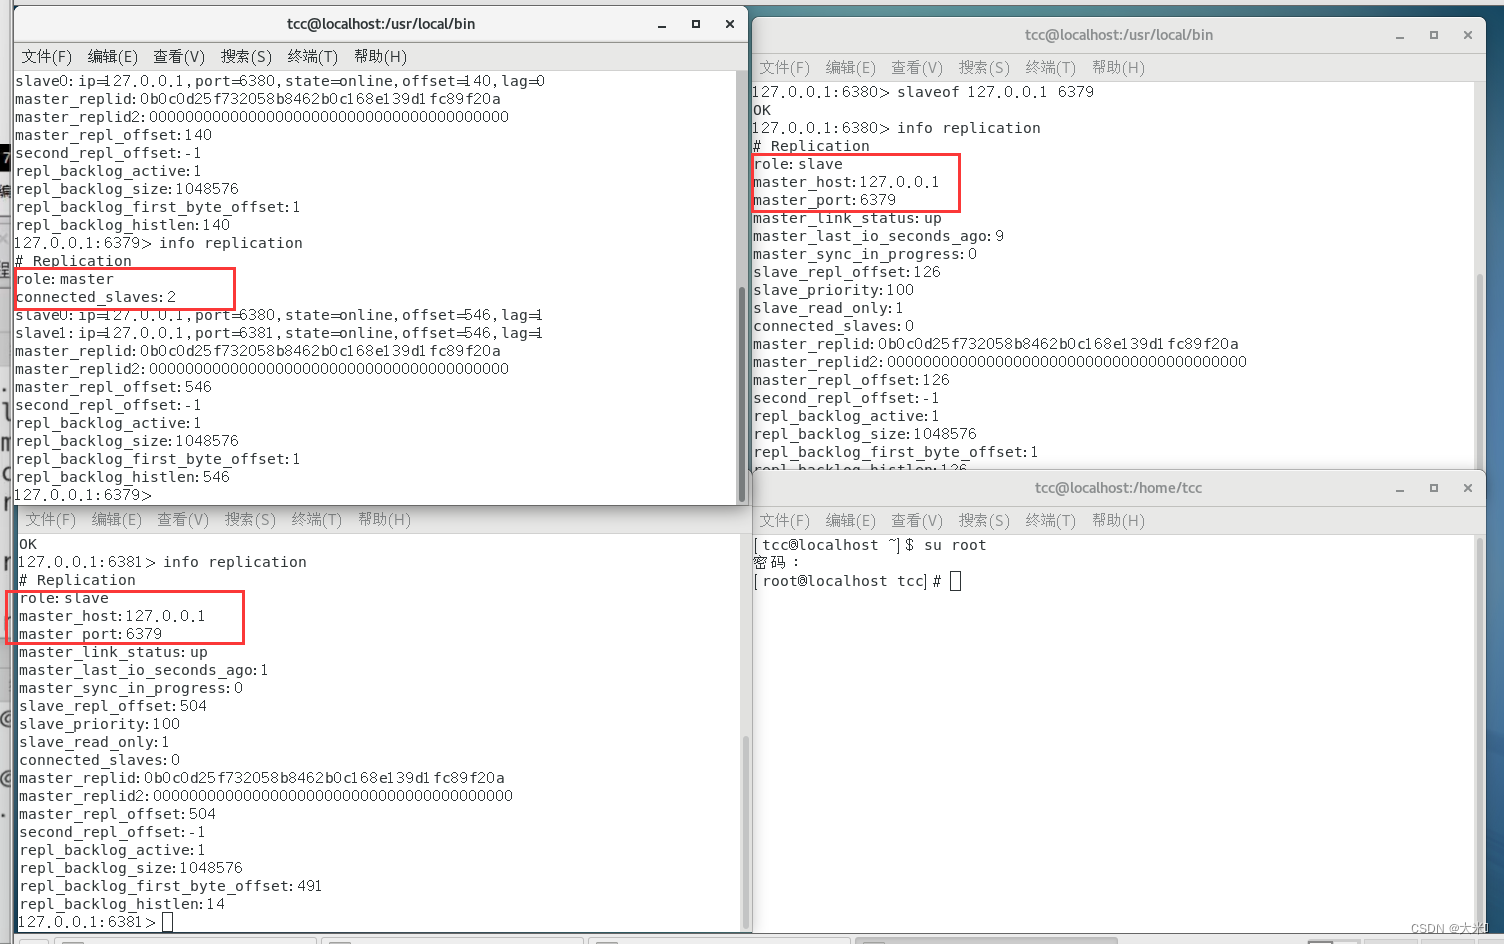Image resolution: width=1504 pixels, height=944 pixels.
Task: Click master_repl_offset:126 line
Action: tap(852, 380)
